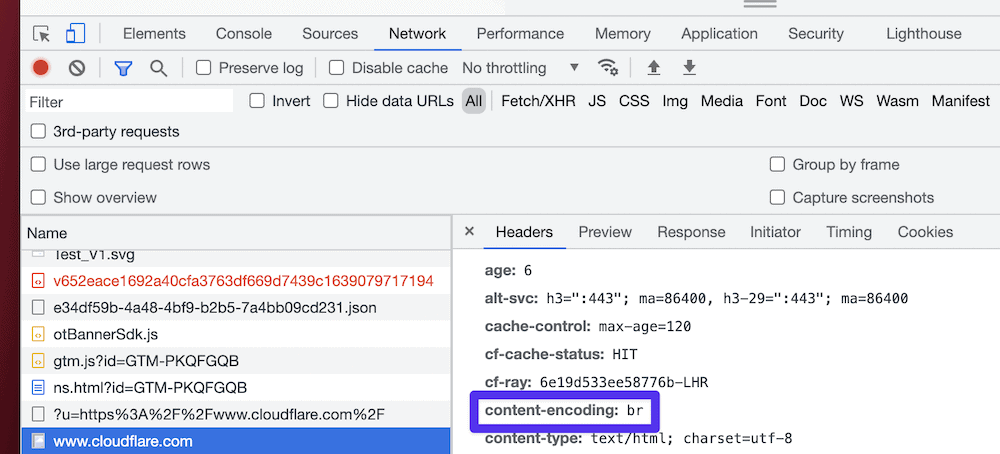Open network conditions wifi icon
This screenshot has width=1000, height=454.
[x=607, y=68]
